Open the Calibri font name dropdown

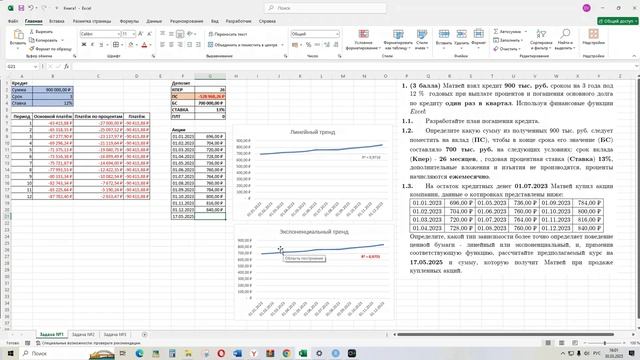pyautogui.click(x=118, y=33)
